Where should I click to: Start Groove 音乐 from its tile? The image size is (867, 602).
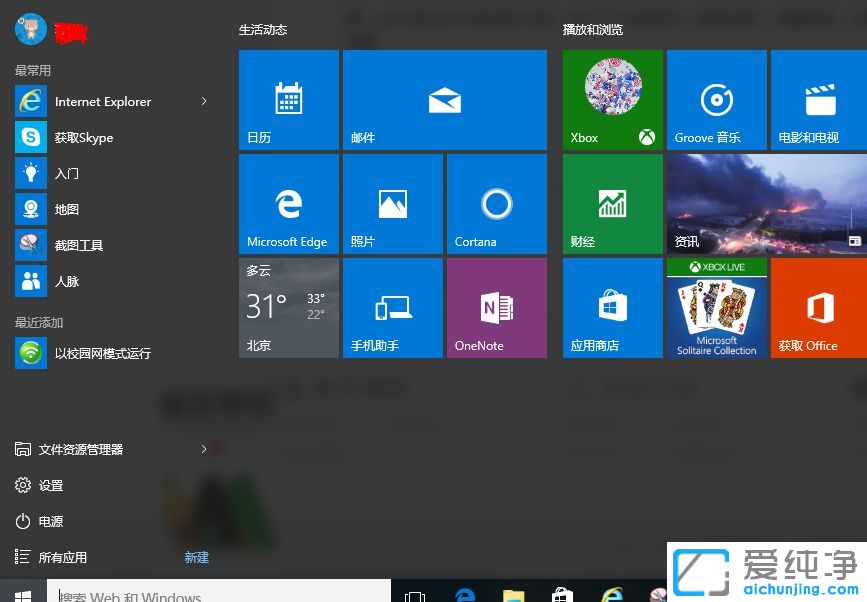point(716,99)
